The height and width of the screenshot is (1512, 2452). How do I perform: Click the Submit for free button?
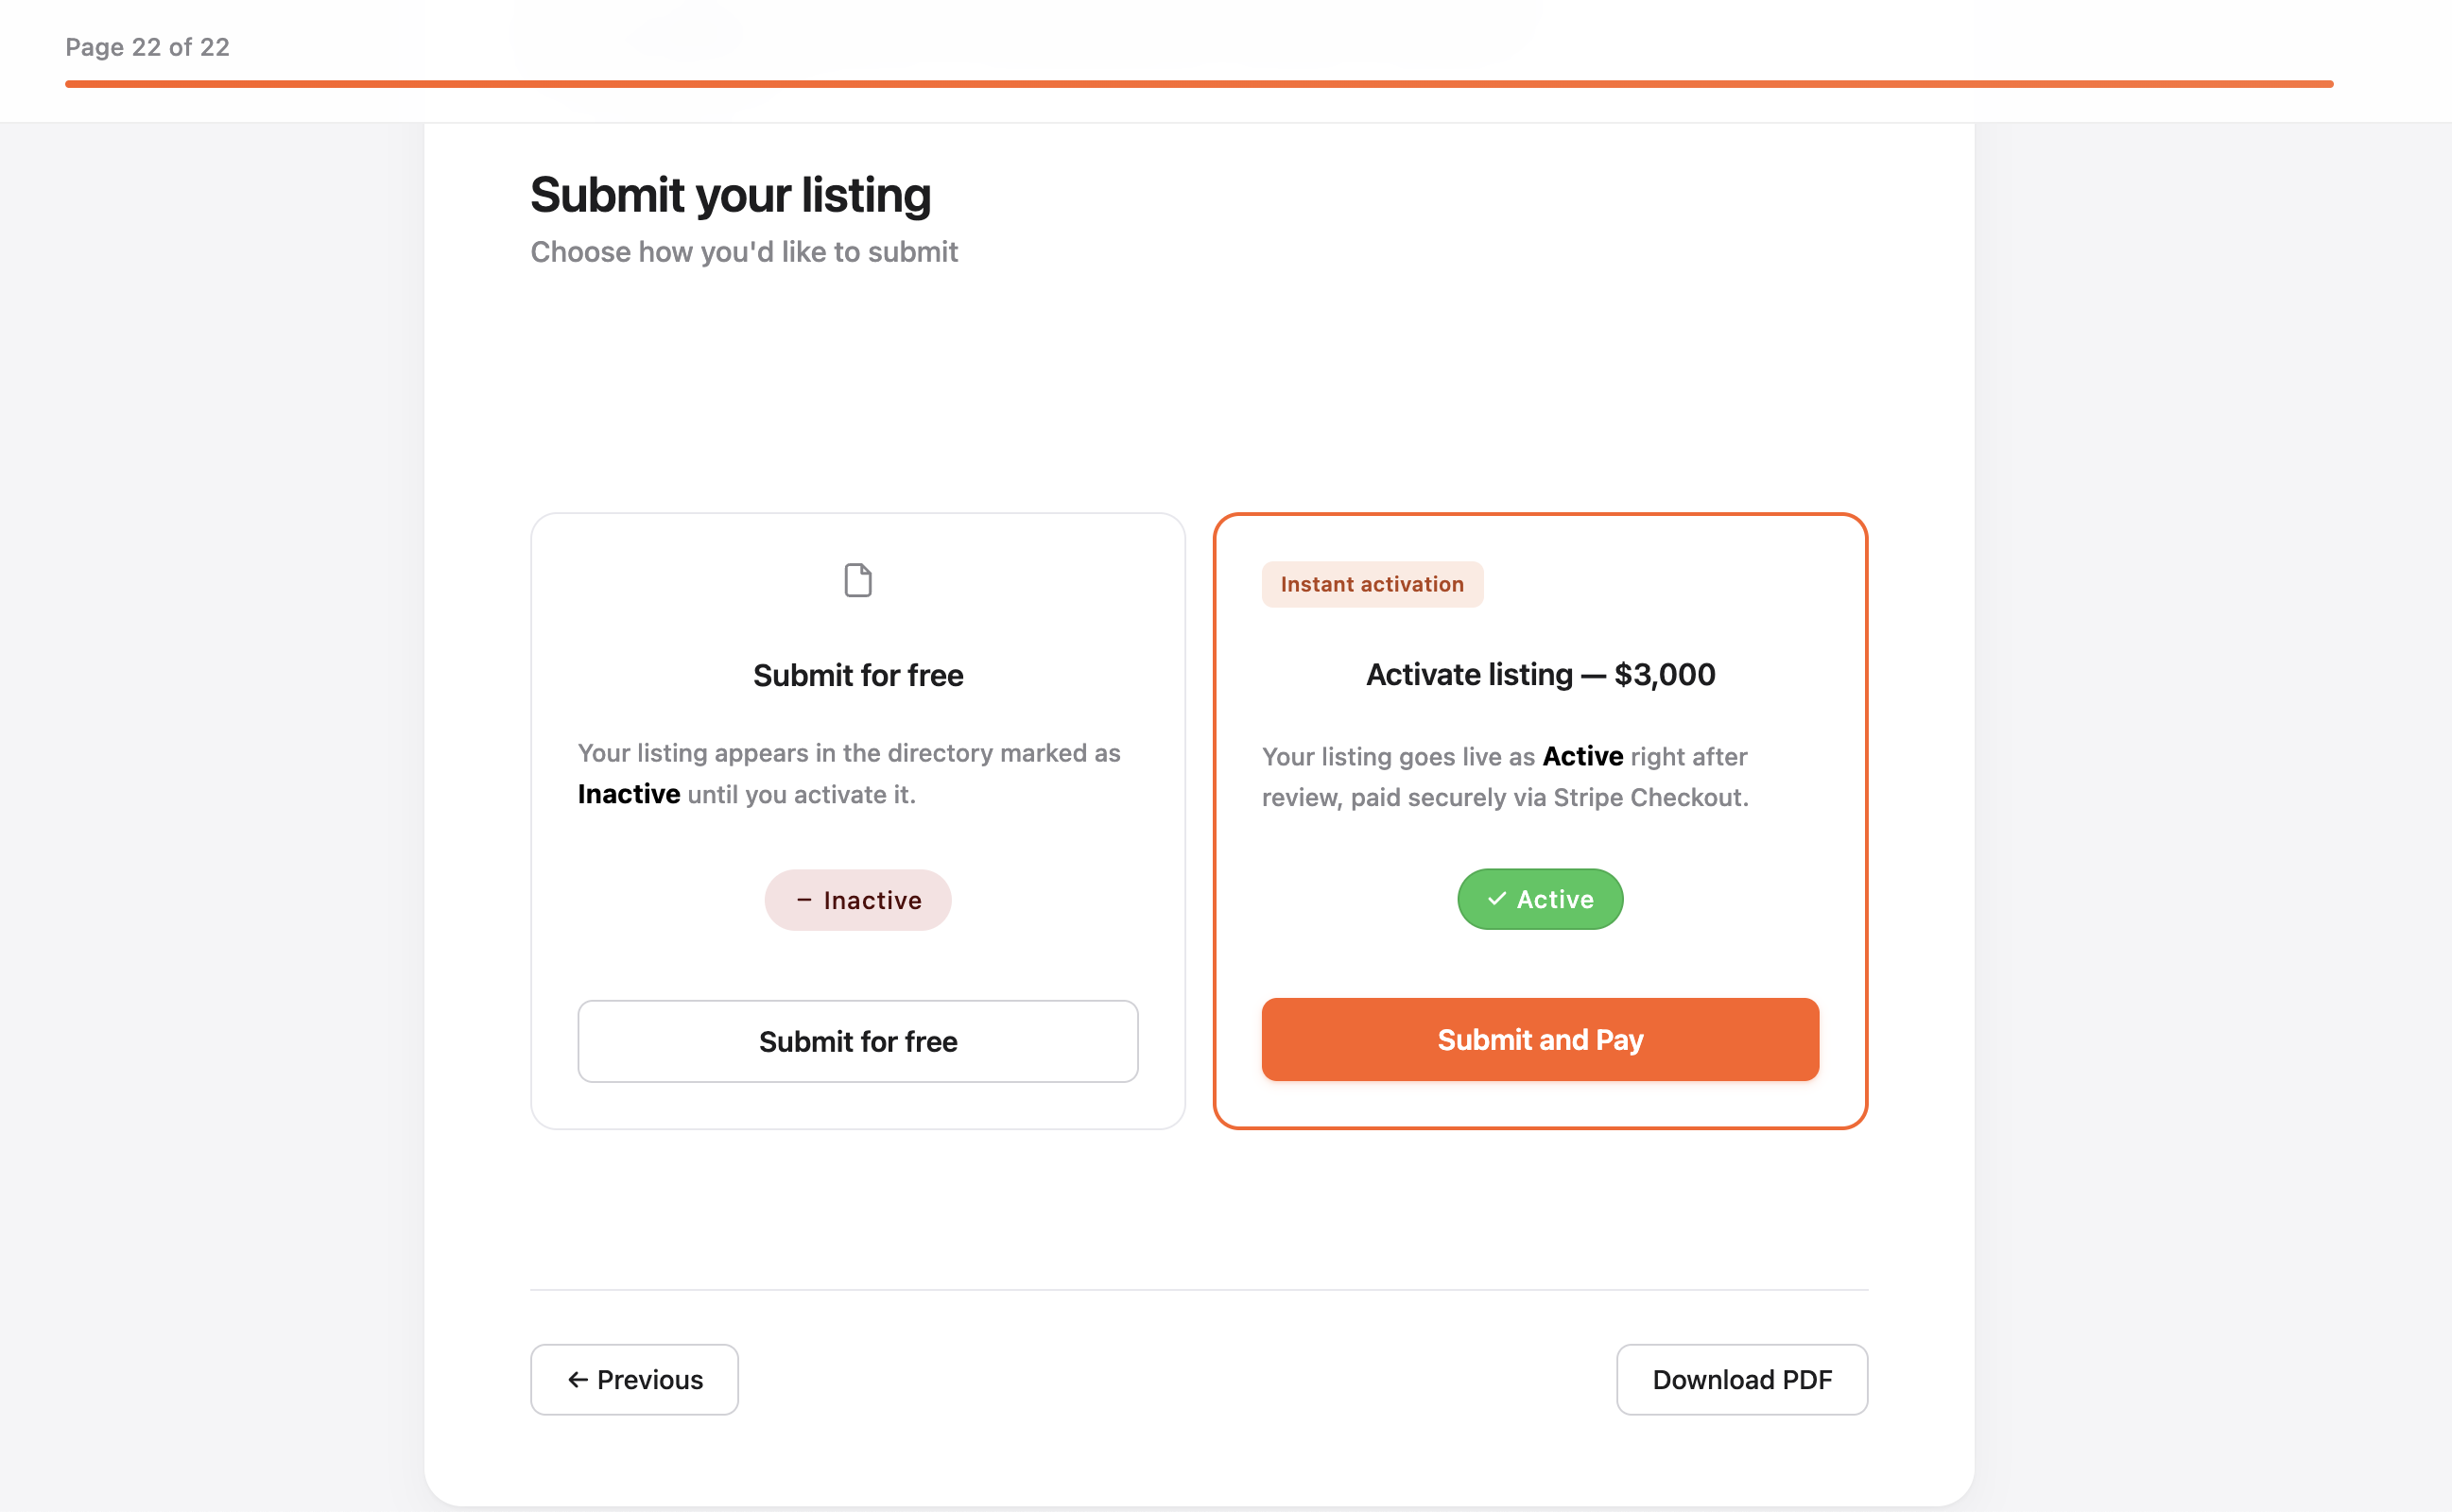(858, 1041)
